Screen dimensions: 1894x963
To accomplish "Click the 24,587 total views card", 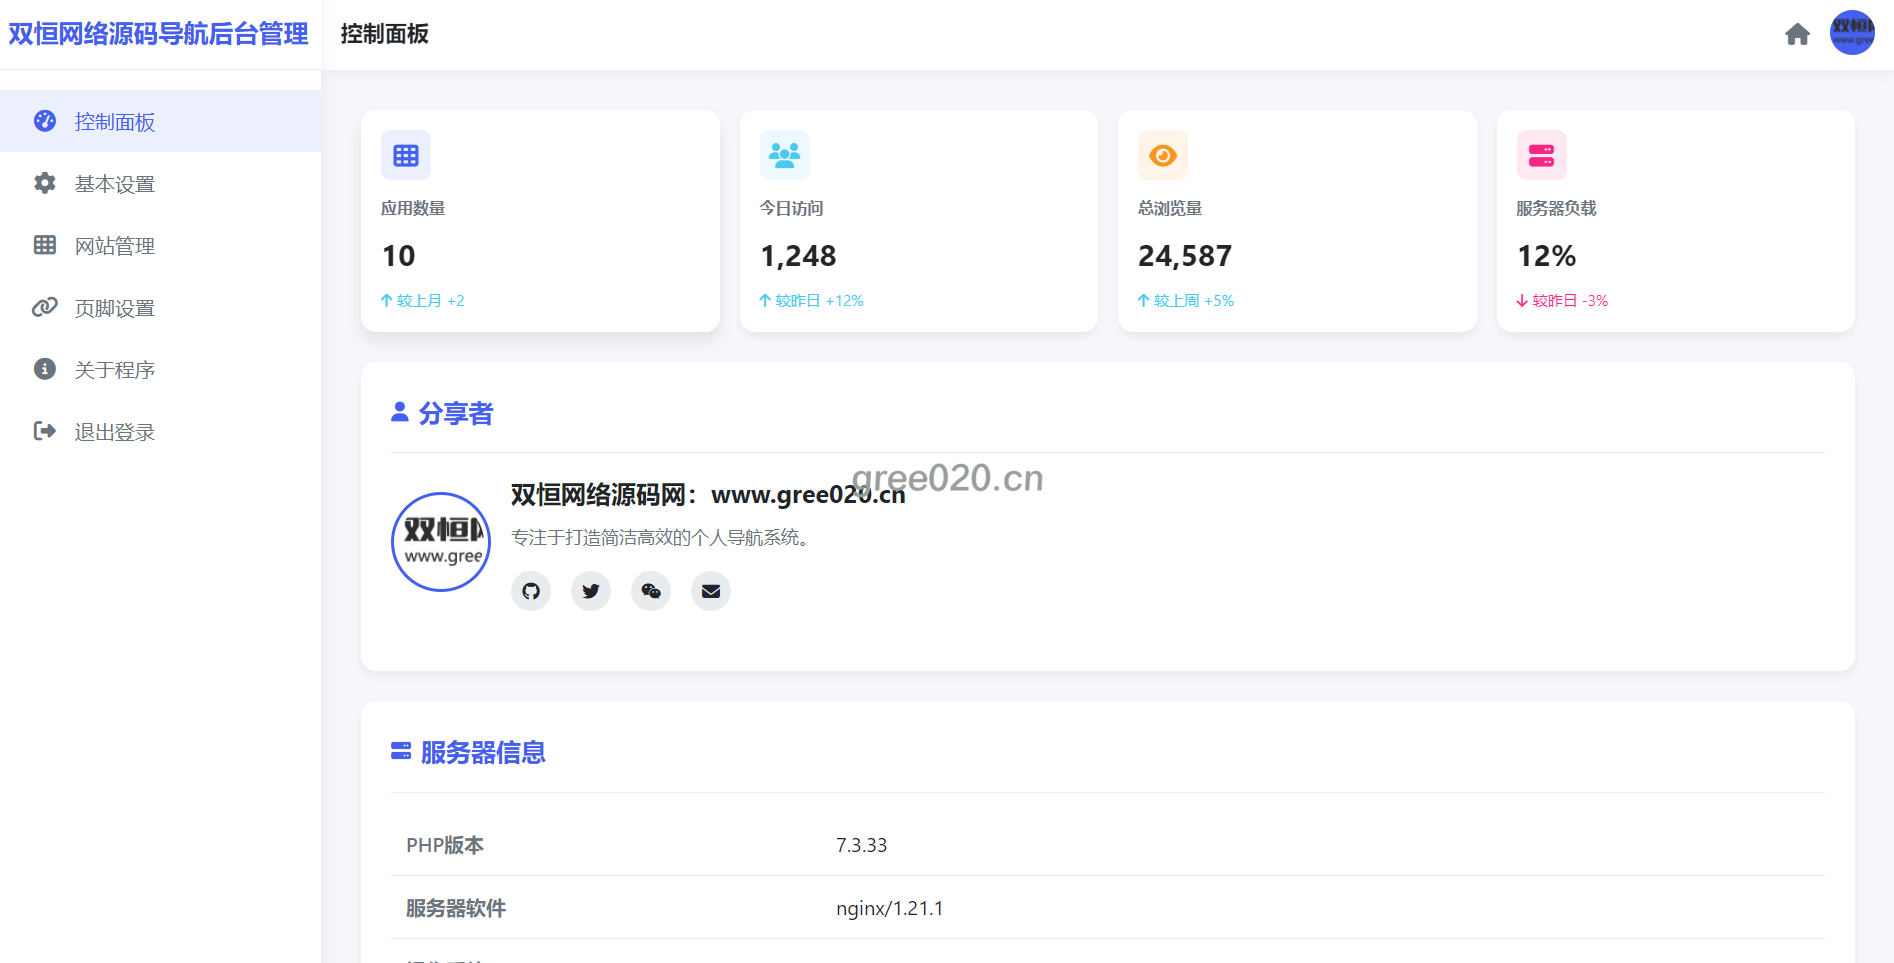I will [1296, 221].
